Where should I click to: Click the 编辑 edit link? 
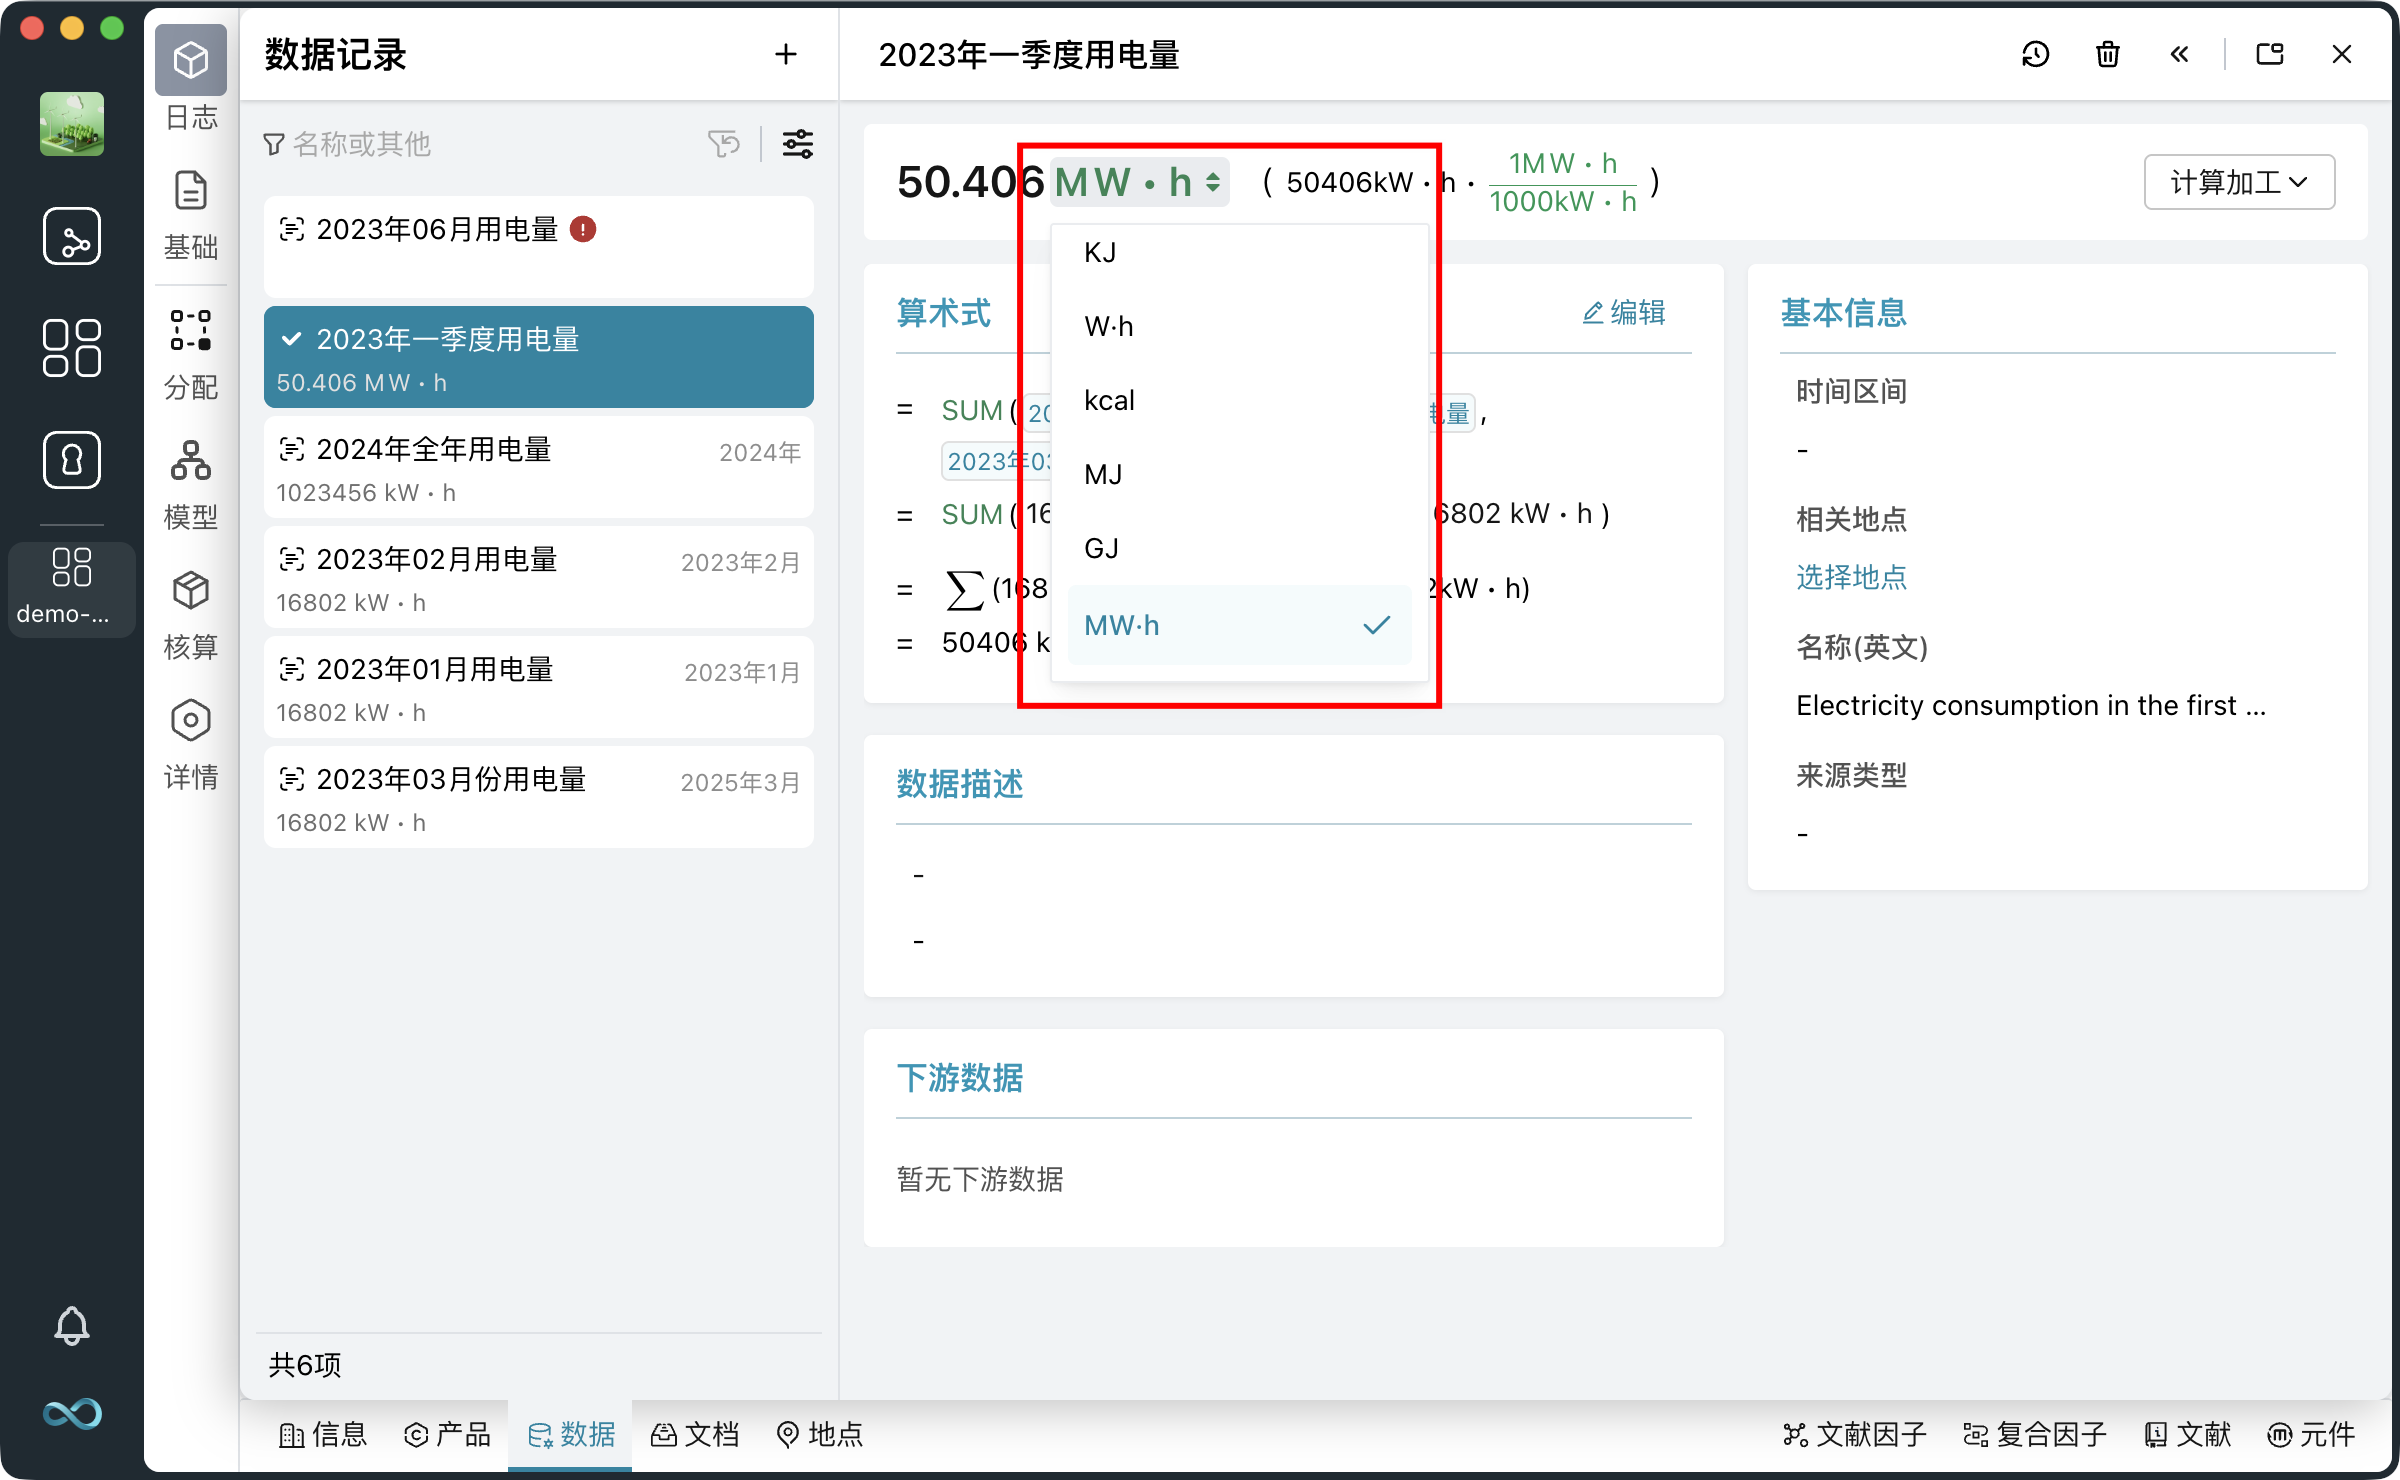point(1624,312)
